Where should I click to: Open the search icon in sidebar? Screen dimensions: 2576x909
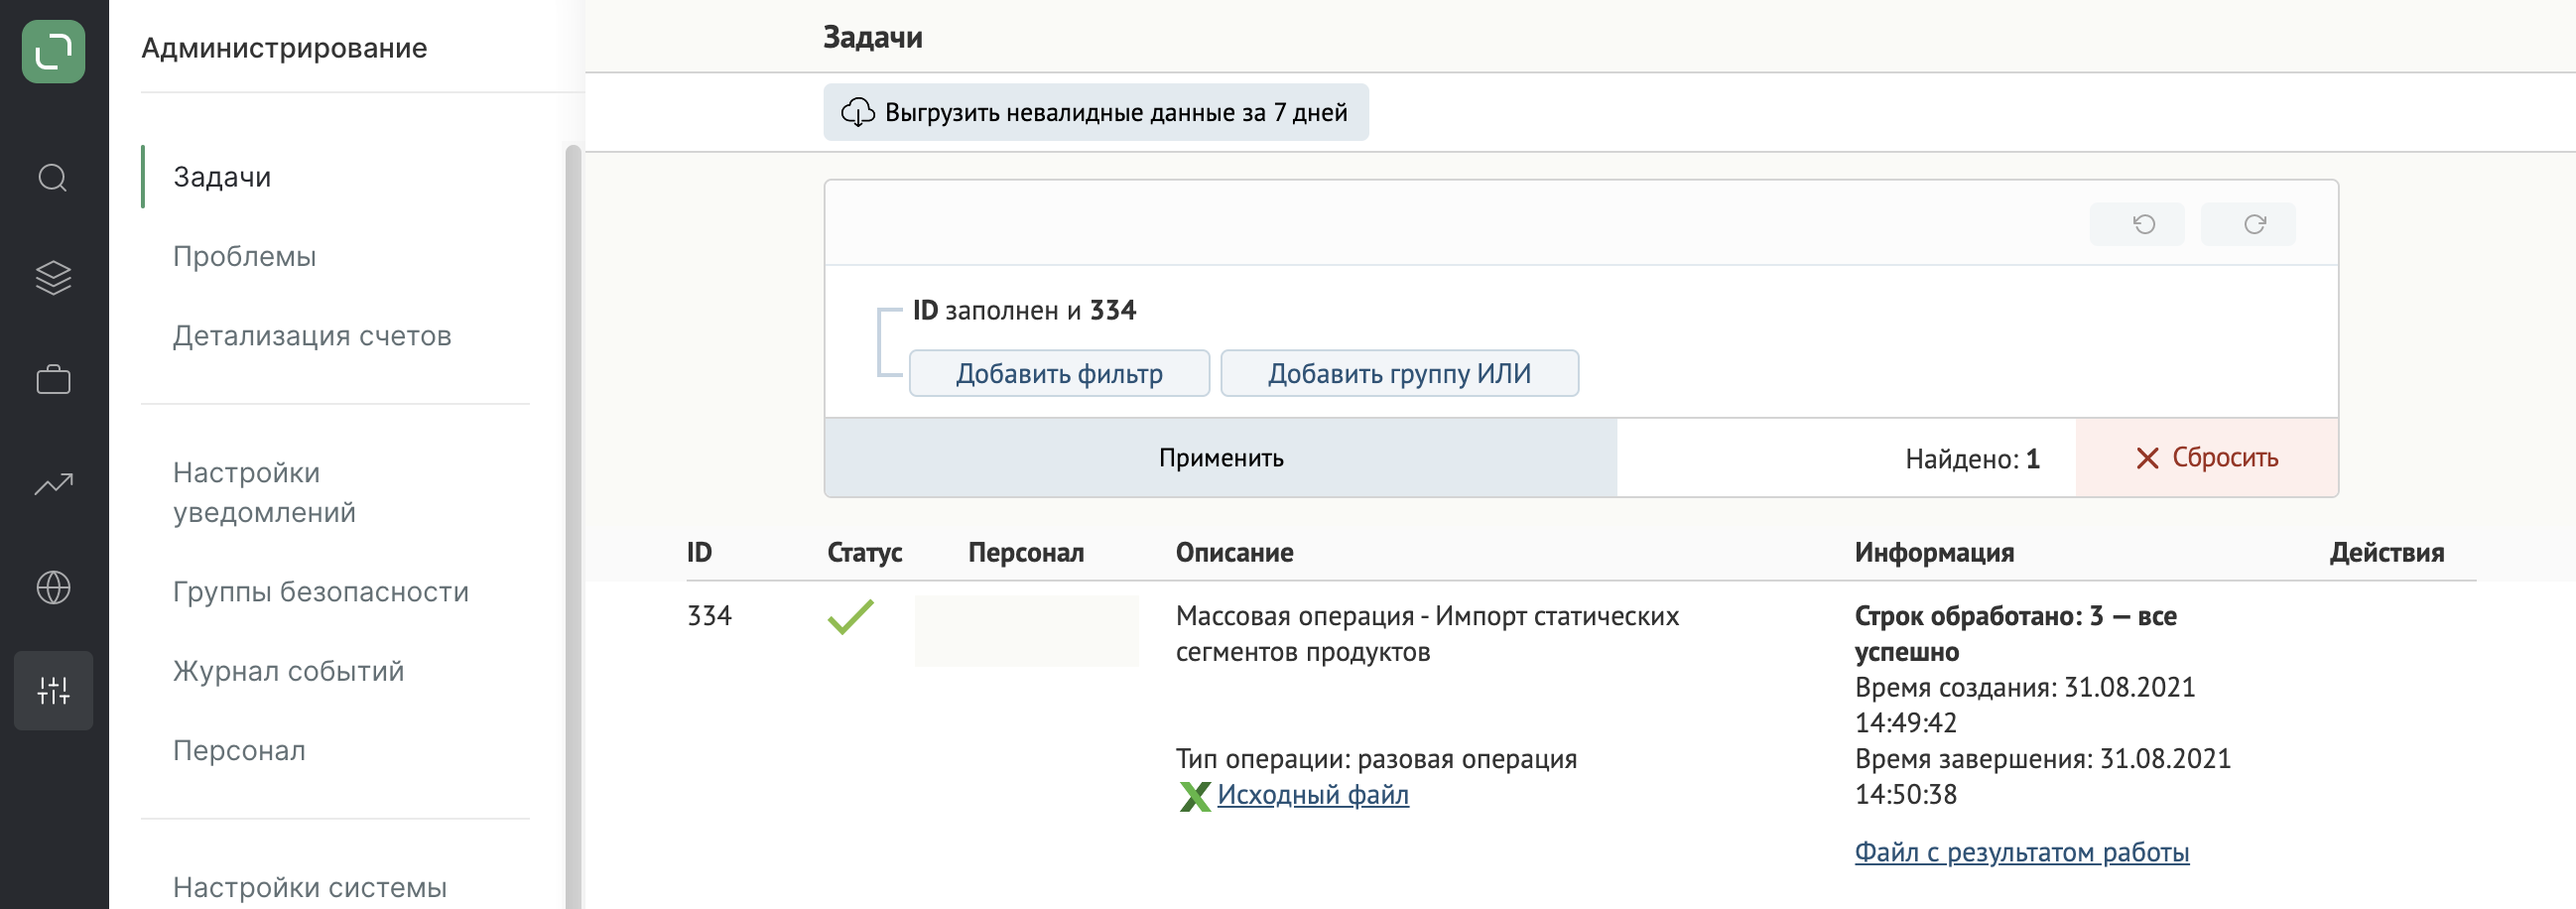(53, 178)
